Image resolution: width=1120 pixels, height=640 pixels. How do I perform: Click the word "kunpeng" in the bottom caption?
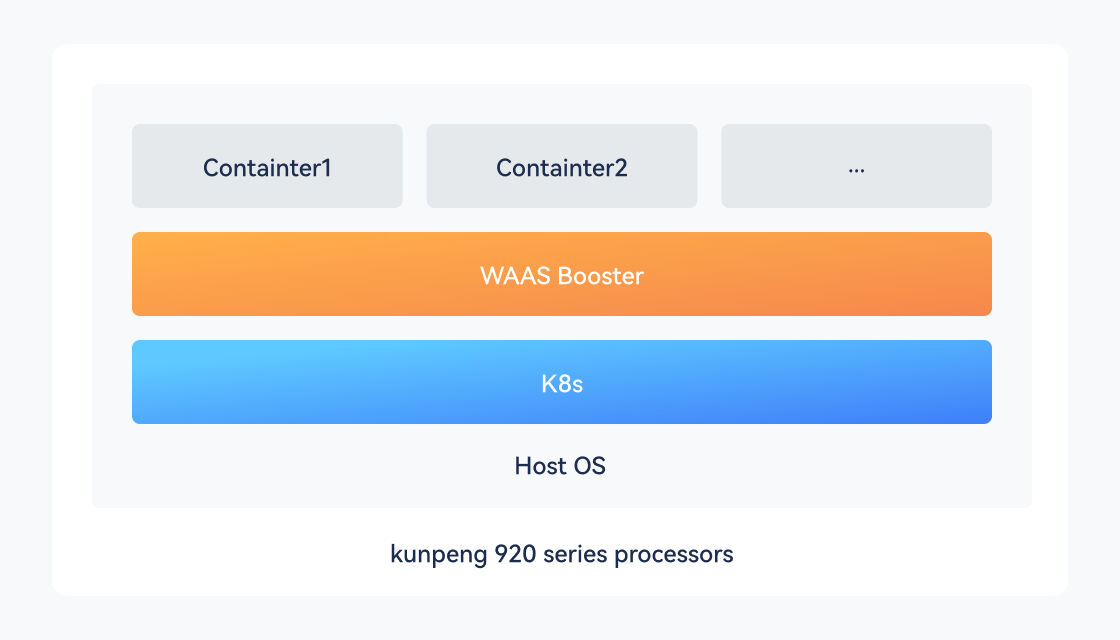tap(438, 554)
